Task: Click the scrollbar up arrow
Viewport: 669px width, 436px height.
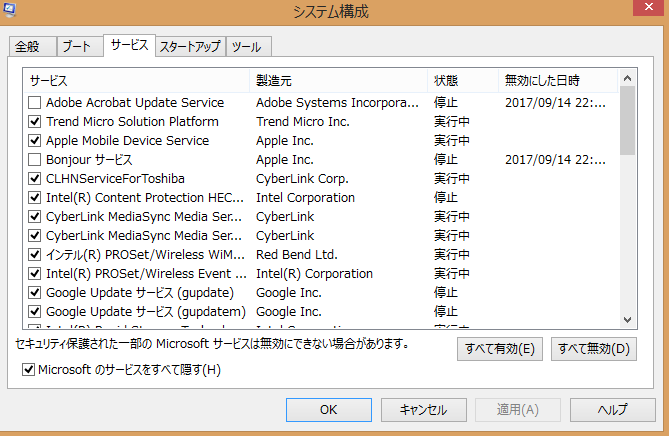Action: 627,78
